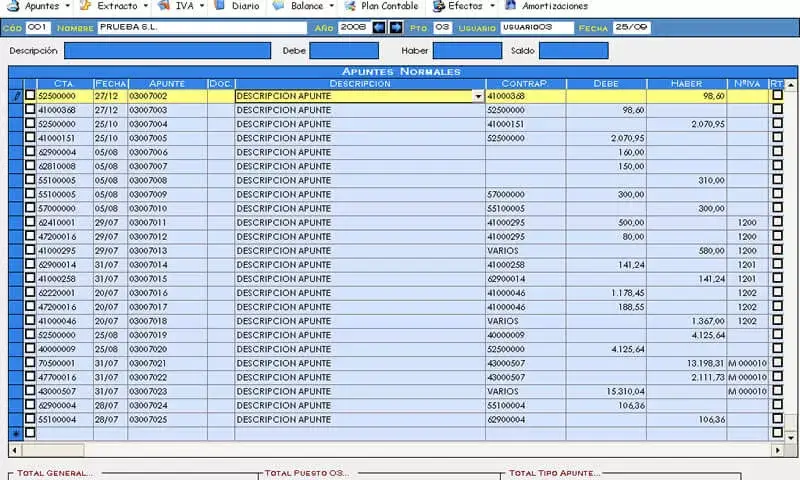The image size is (800, 480).
Task: Go to previous year with left arrow
Action: coord(379,27)
